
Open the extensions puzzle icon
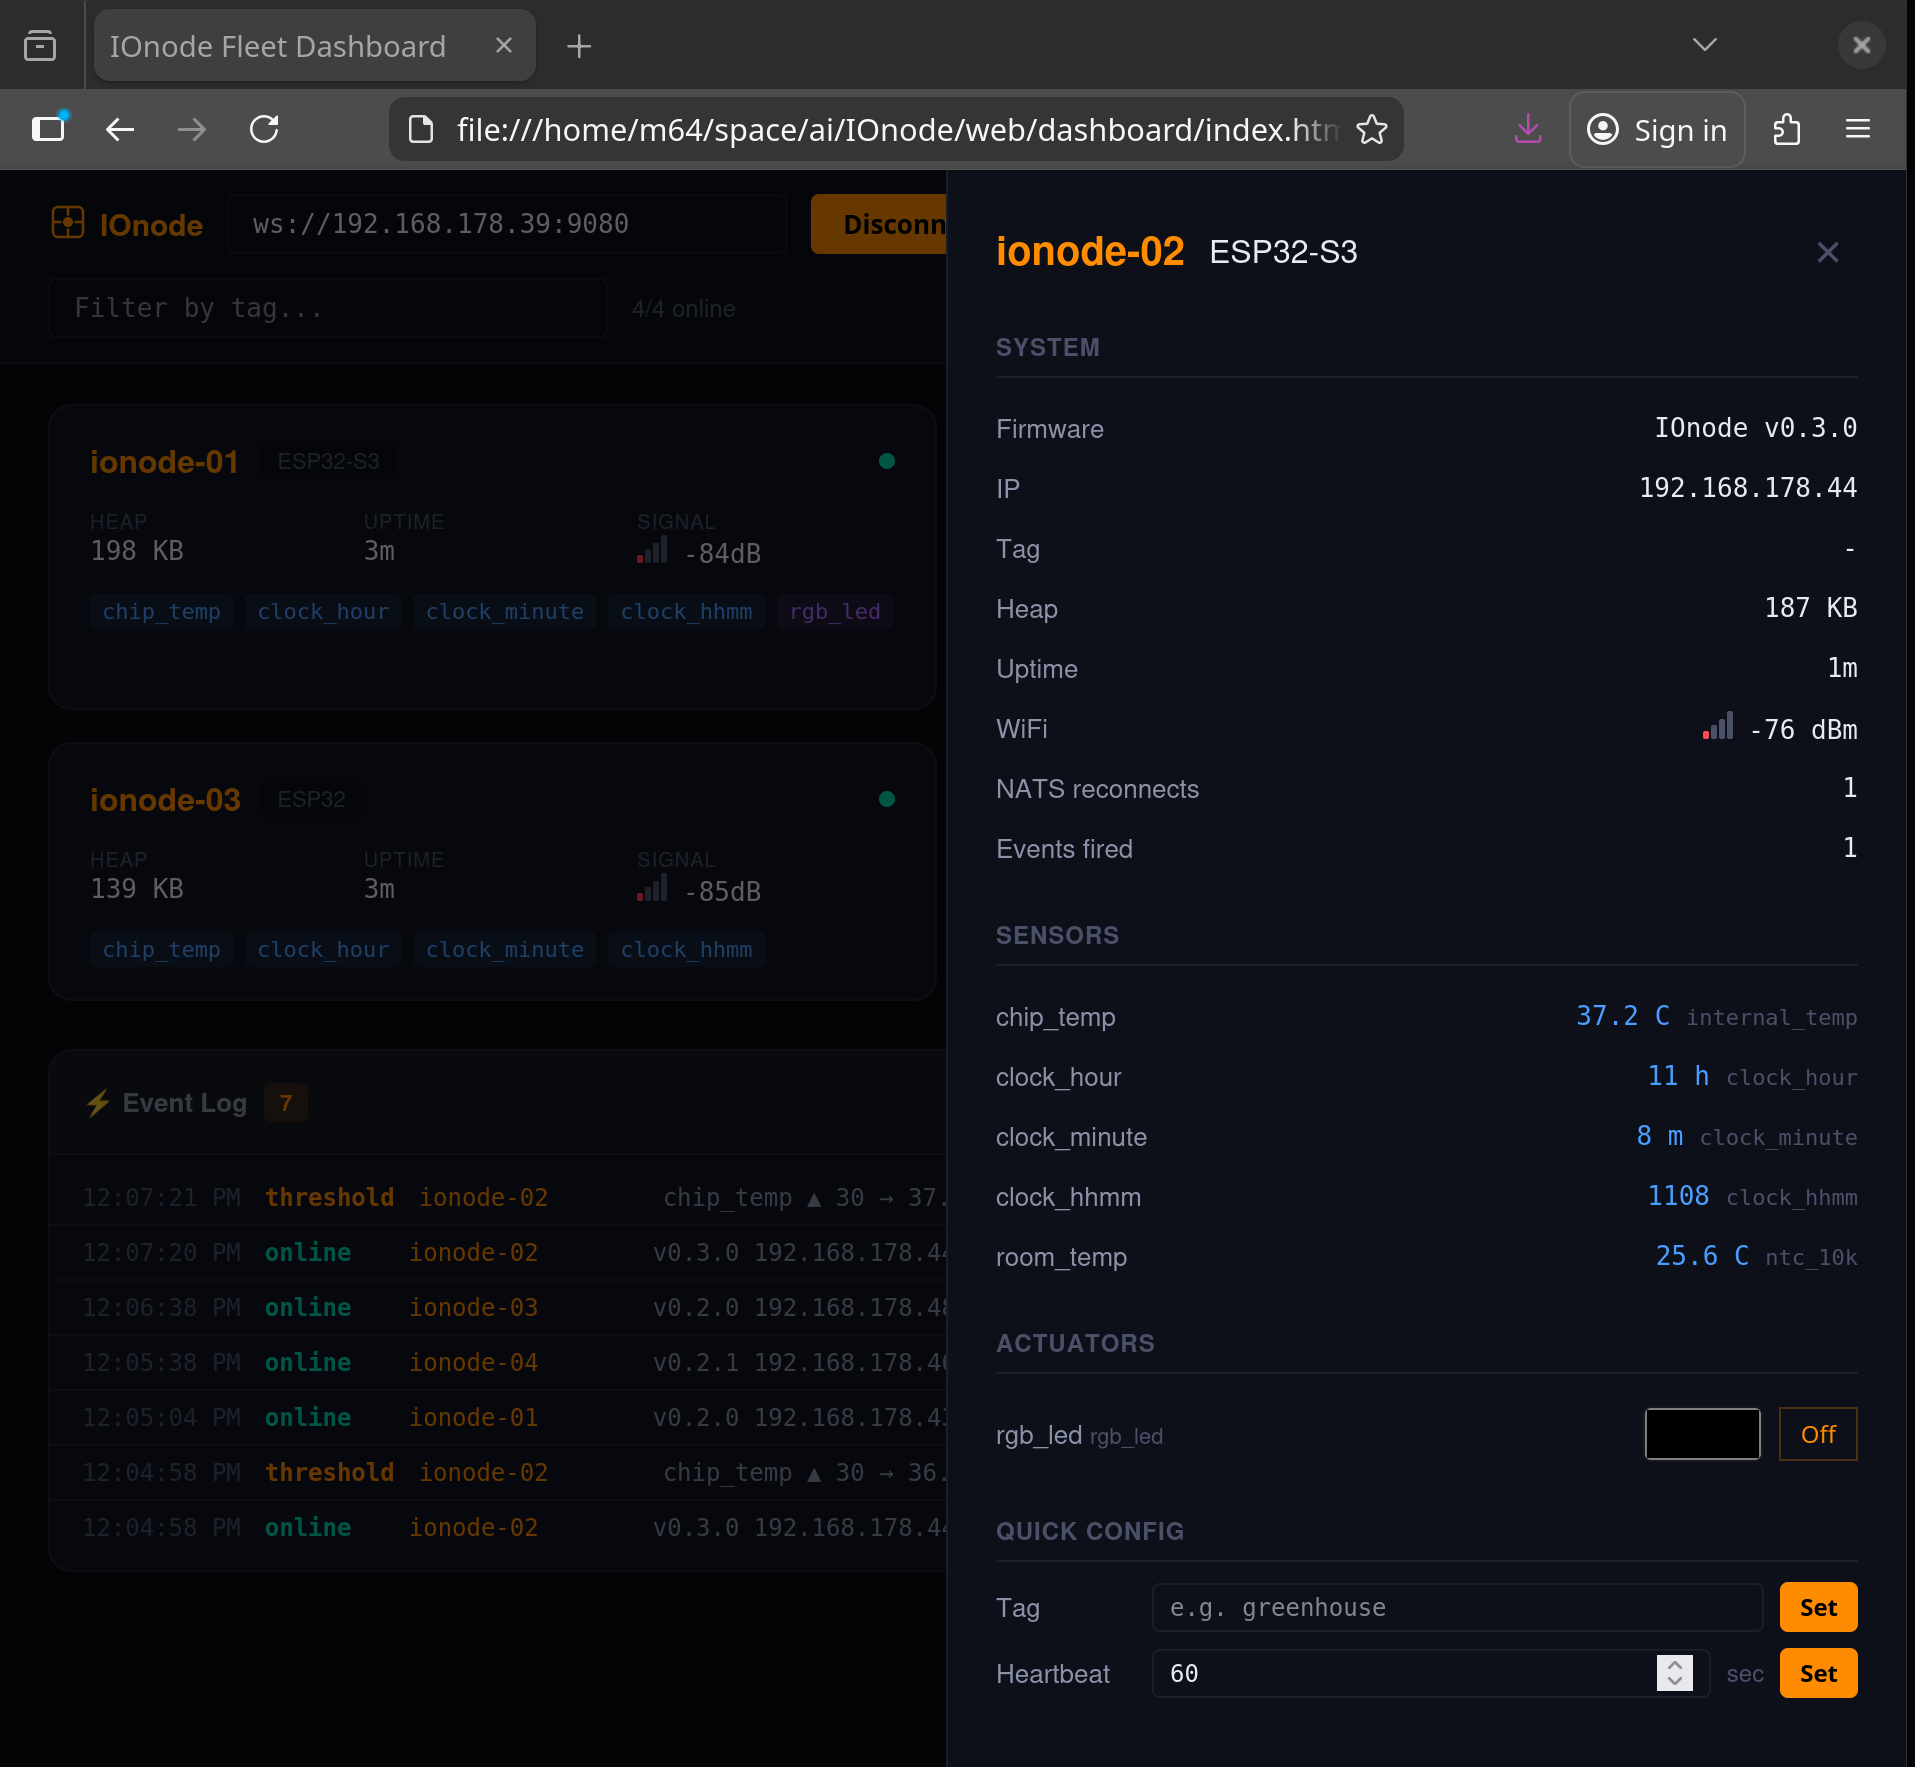tap(1786, 130)
